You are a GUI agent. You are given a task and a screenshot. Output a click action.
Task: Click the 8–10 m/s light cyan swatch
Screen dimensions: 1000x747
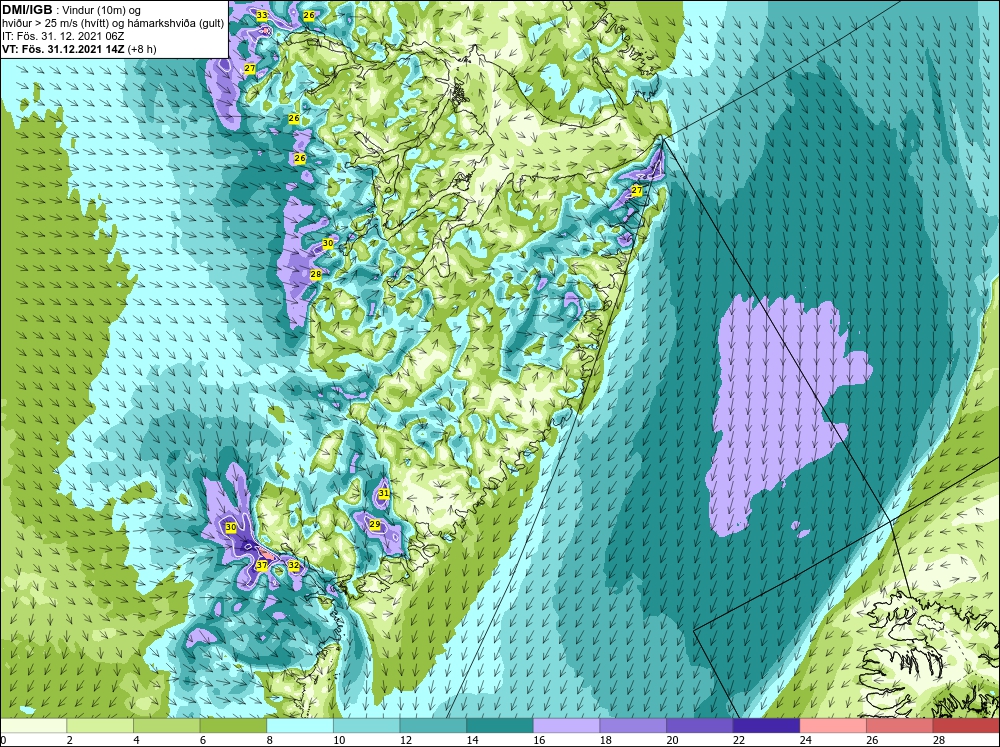tap(300, 726)
